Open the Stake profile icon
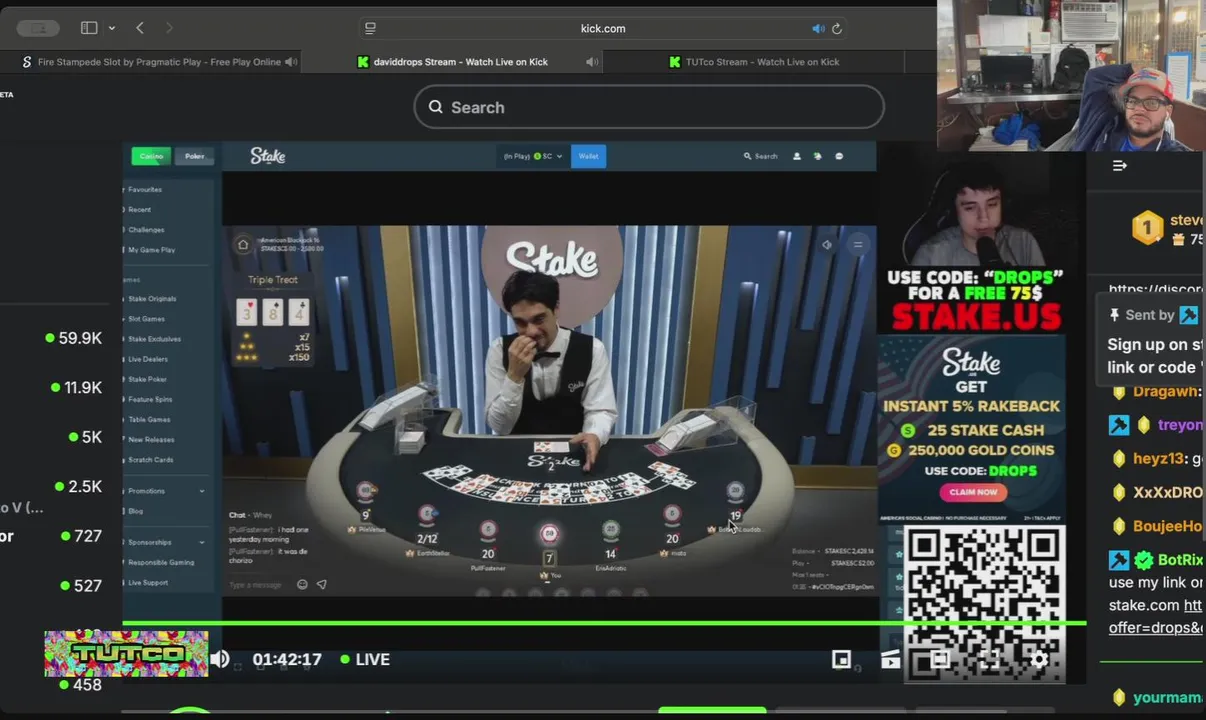 797,156
